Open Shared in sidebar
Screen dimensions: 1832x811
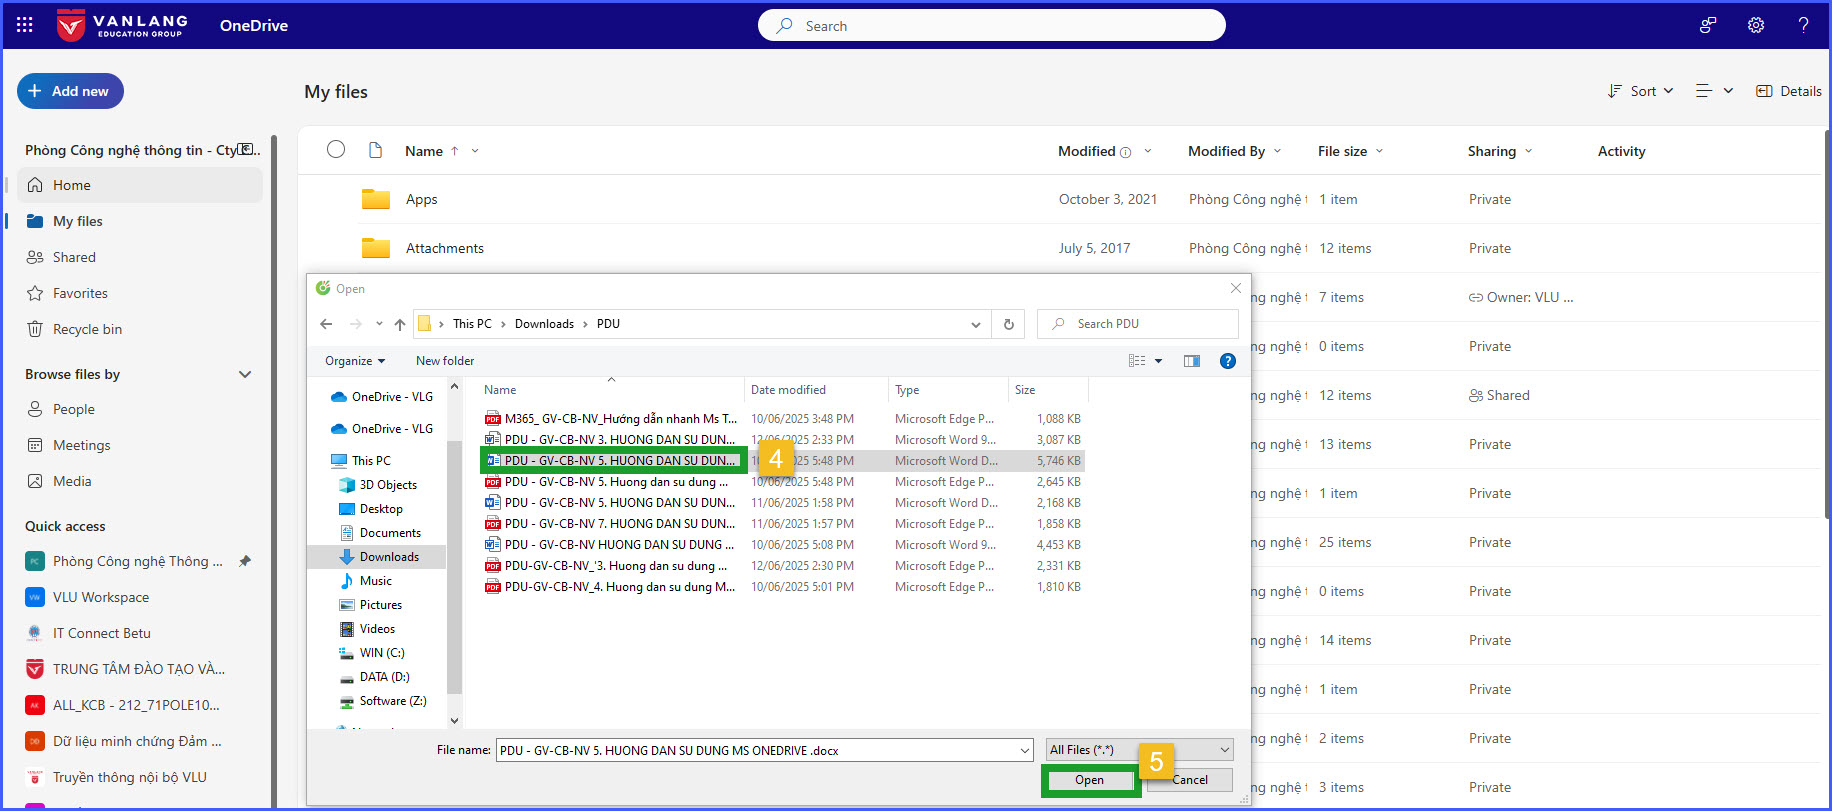click(140, 257)
